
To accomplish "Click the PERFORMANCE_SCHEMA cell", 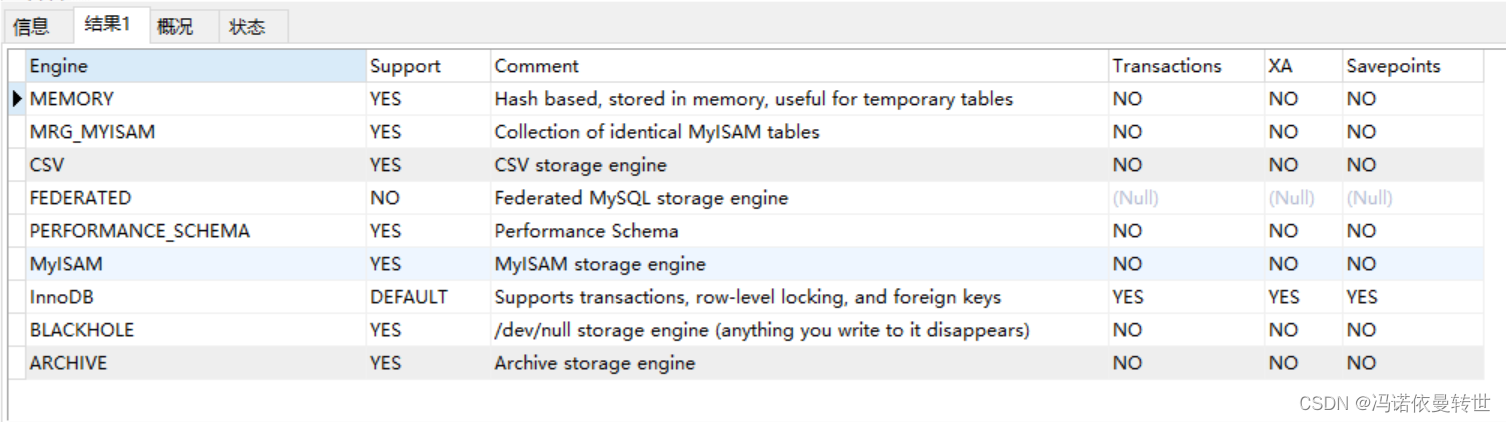I will tap(196, 231).
